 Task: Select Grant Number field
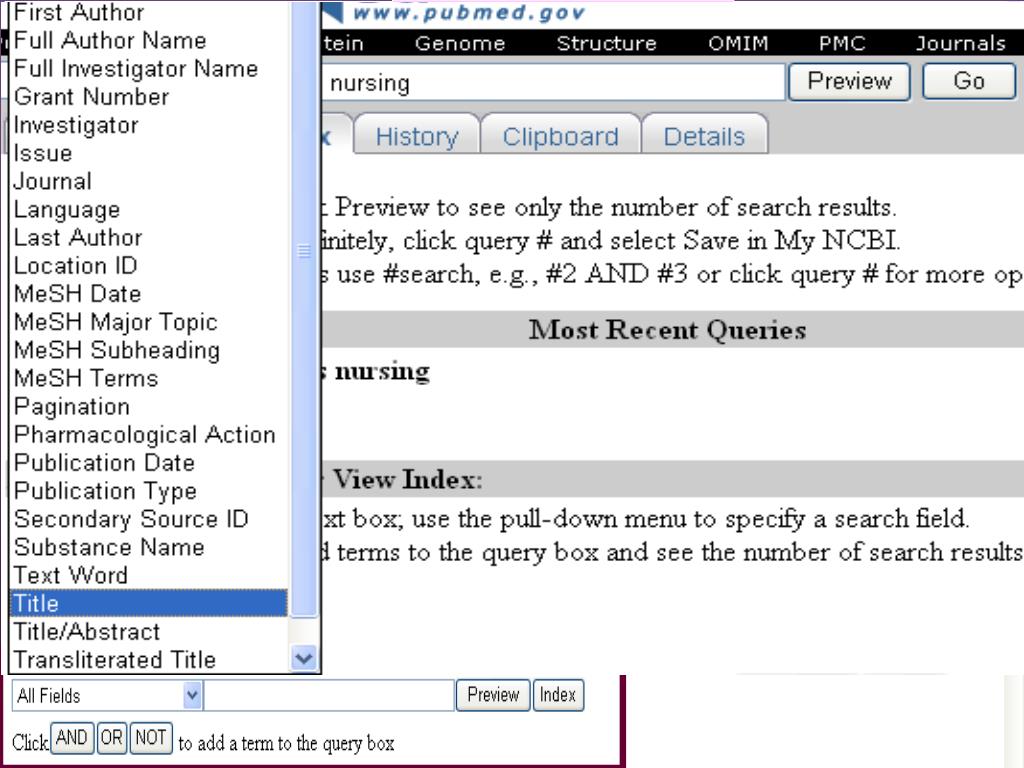pyautogui.click(x=149, y=97)
